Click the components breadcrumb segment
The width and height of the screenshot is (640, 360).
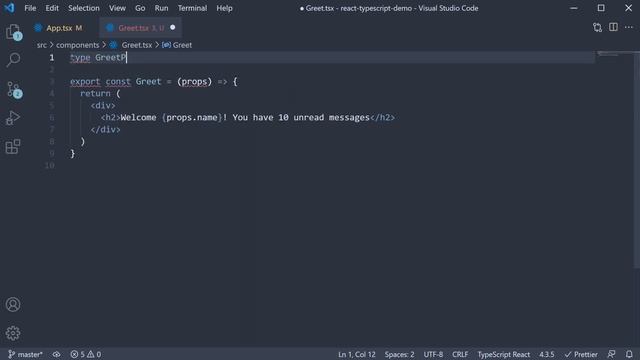78,45
